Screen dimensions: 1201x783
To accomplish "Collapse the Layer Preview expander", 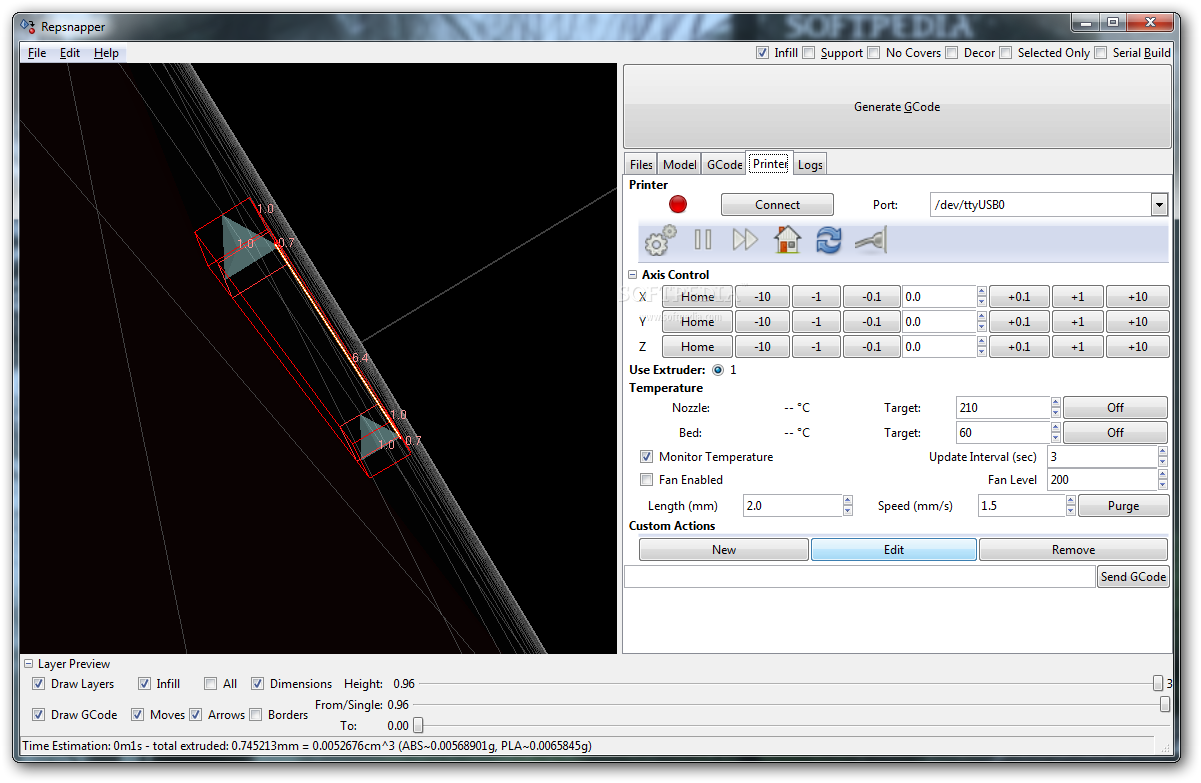I will (x=29, y=663).
